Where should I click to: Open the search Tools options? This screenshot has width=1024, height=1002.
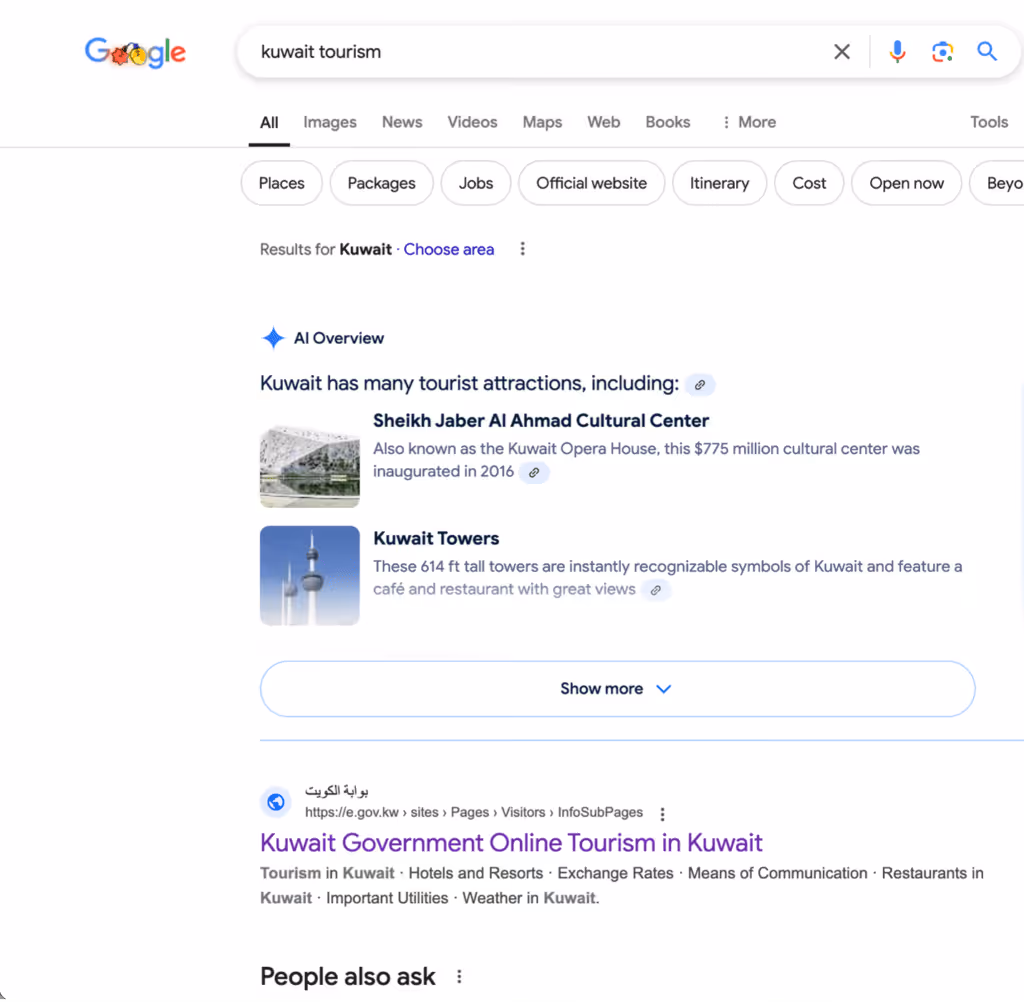989,122
